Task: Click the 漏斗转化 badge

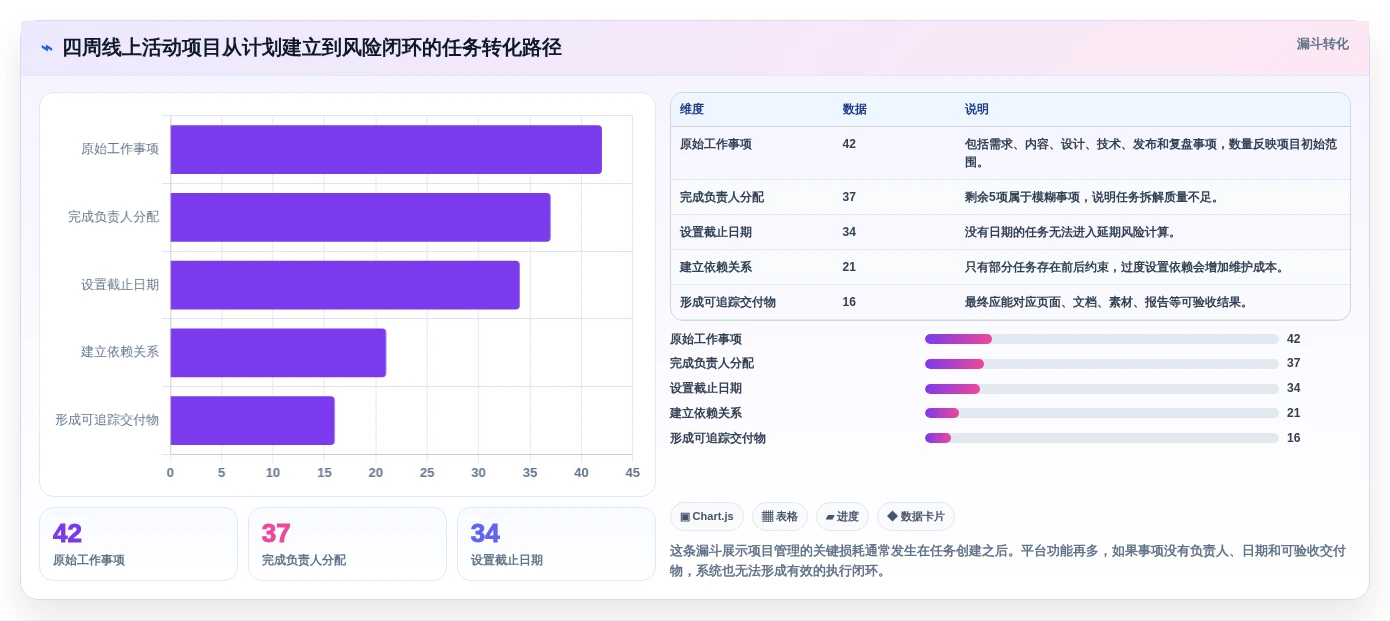Action: tap(1322, 44)
